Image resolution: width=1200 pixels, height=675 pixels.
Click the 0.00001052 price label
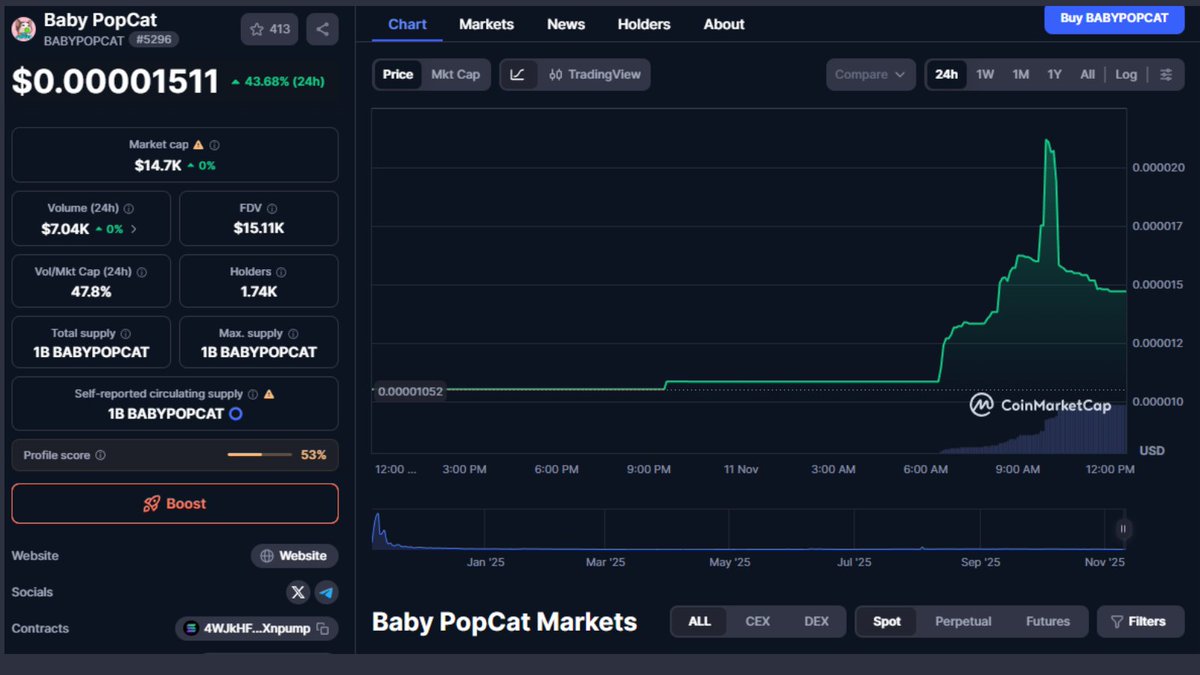(410, 391)
